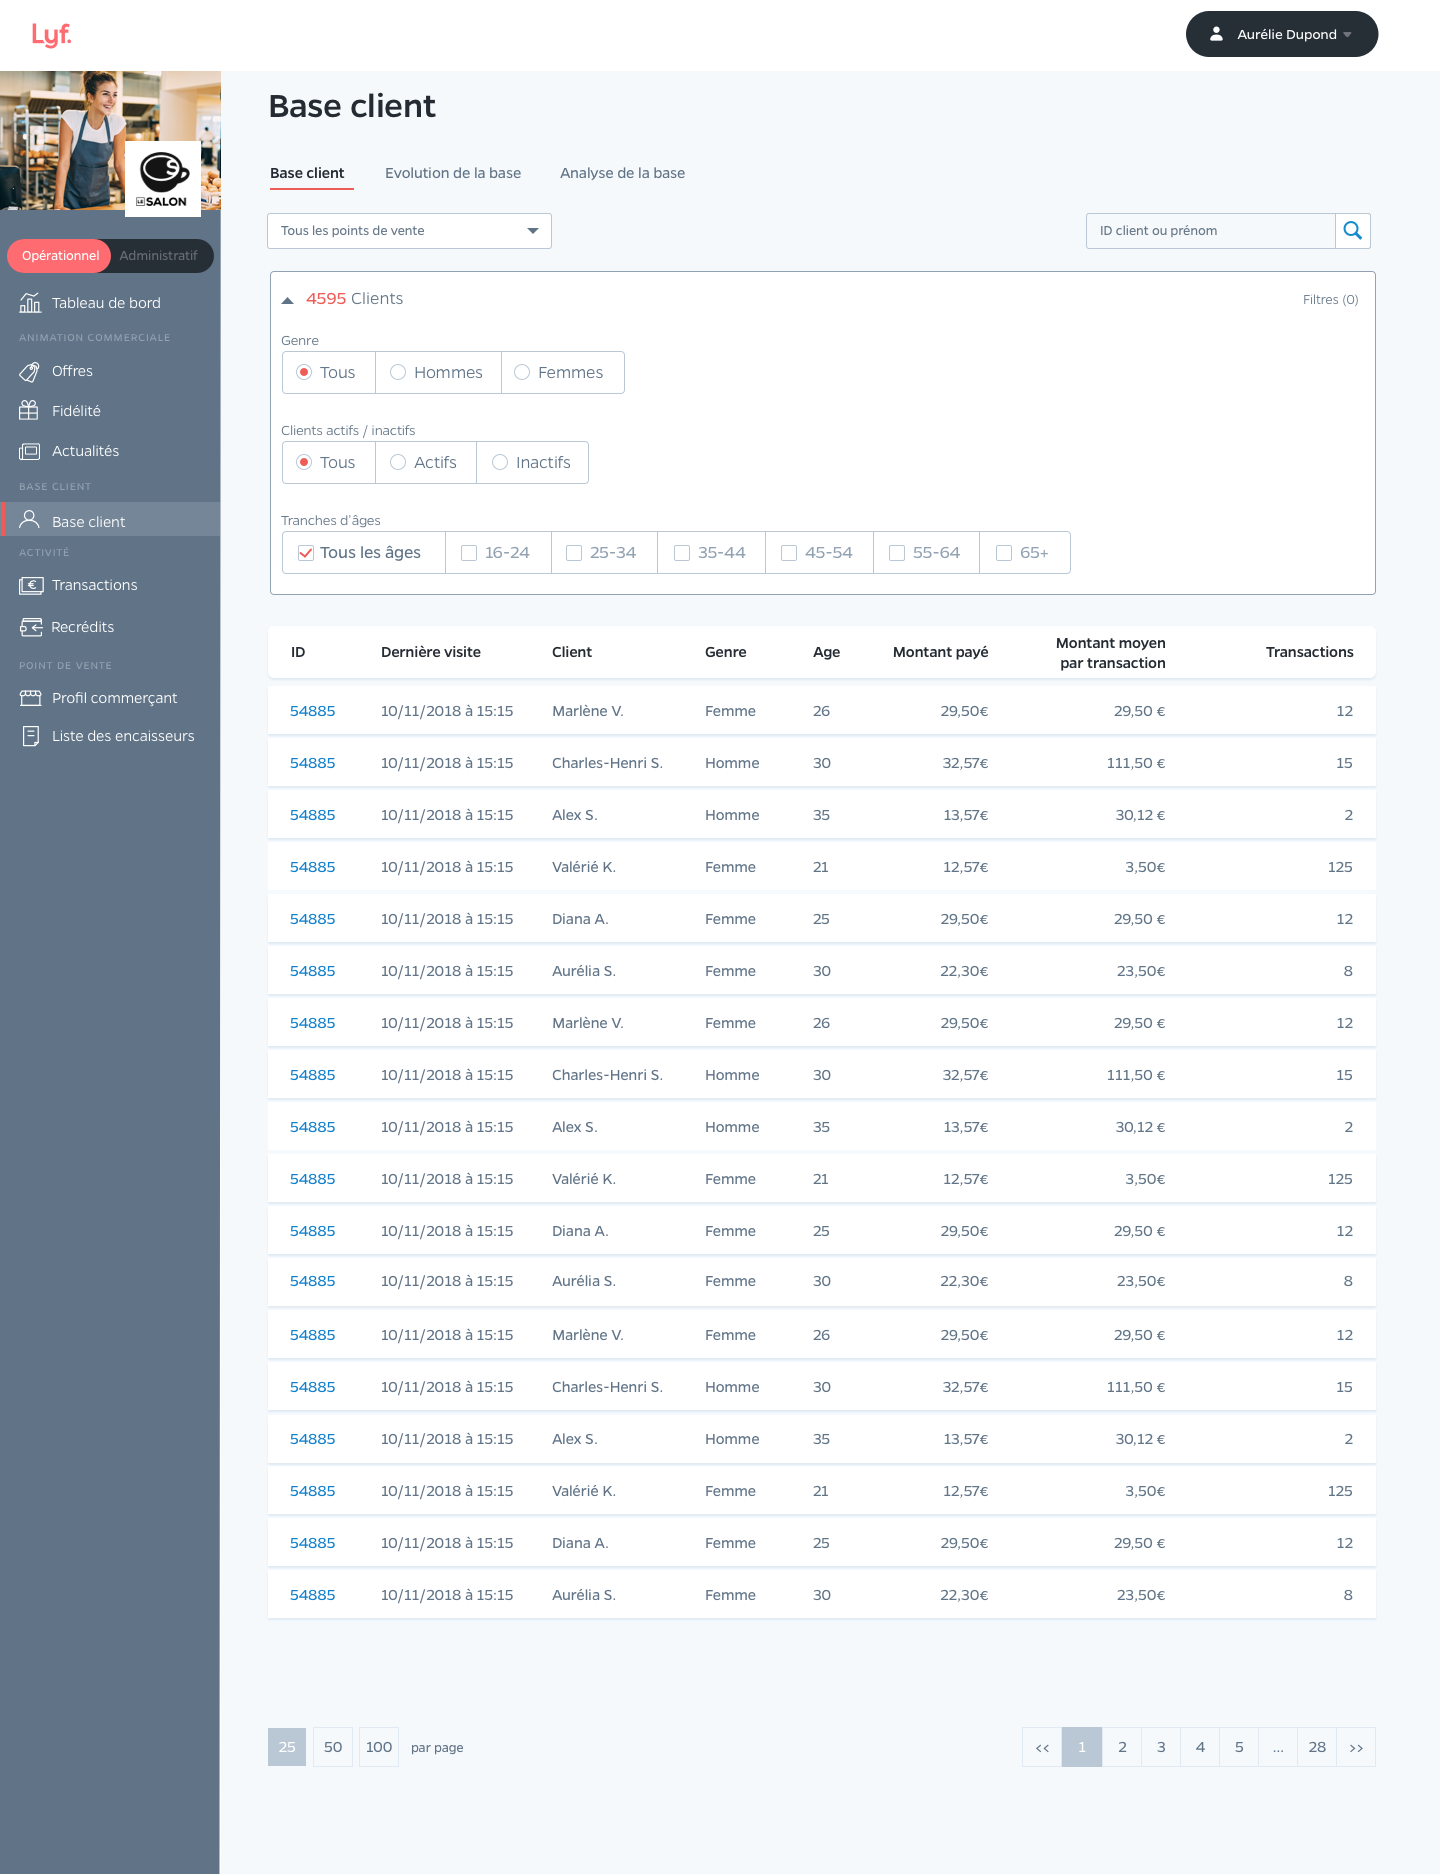Open client ID 54885 for Marlène V. first row
This screenshot has height=1874, width=1440.
point(312,711)
